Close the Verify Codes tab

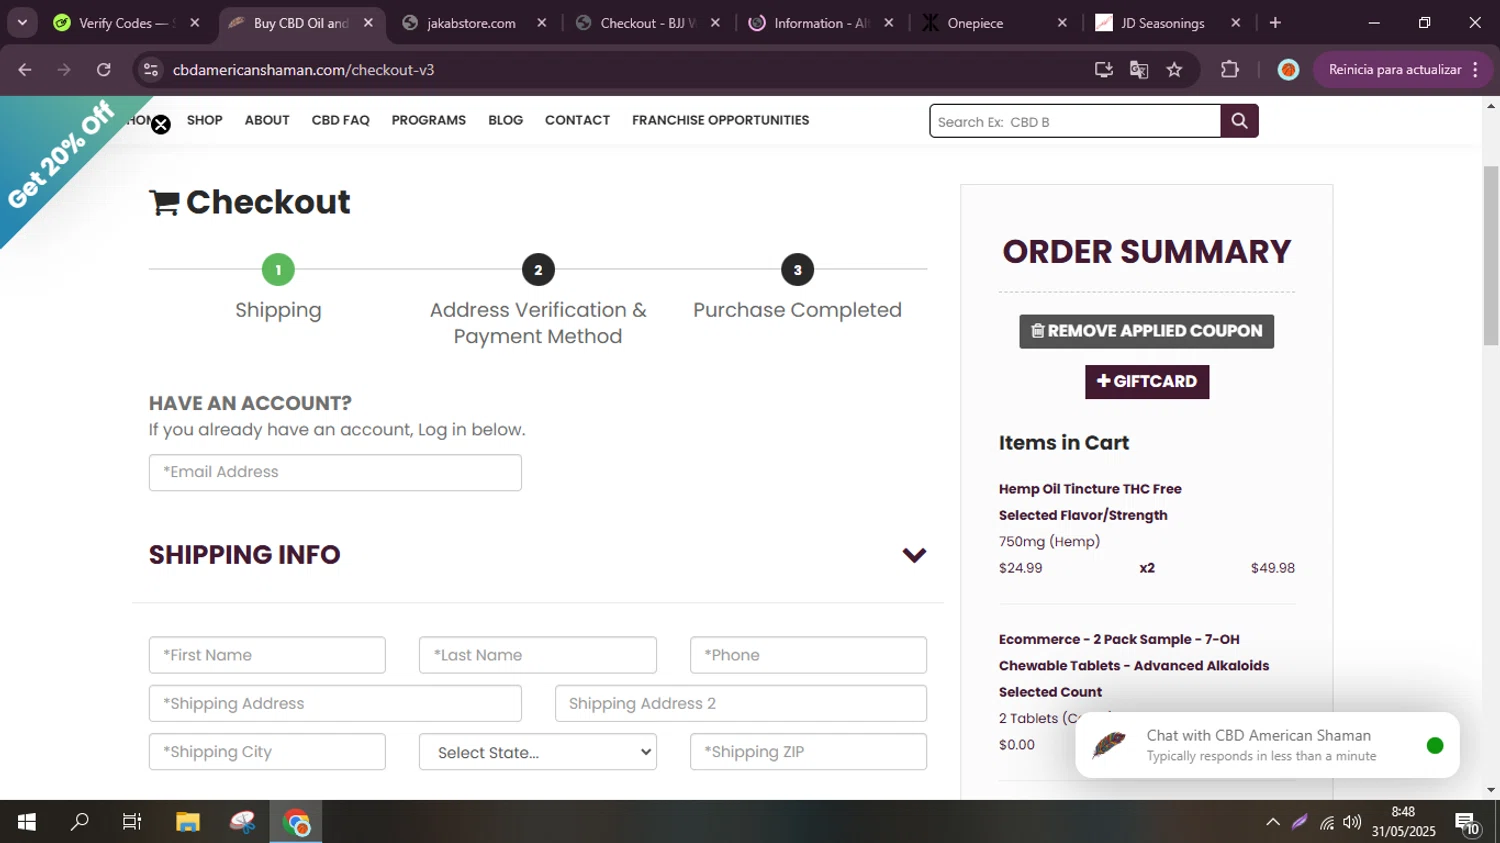[195, 23]
